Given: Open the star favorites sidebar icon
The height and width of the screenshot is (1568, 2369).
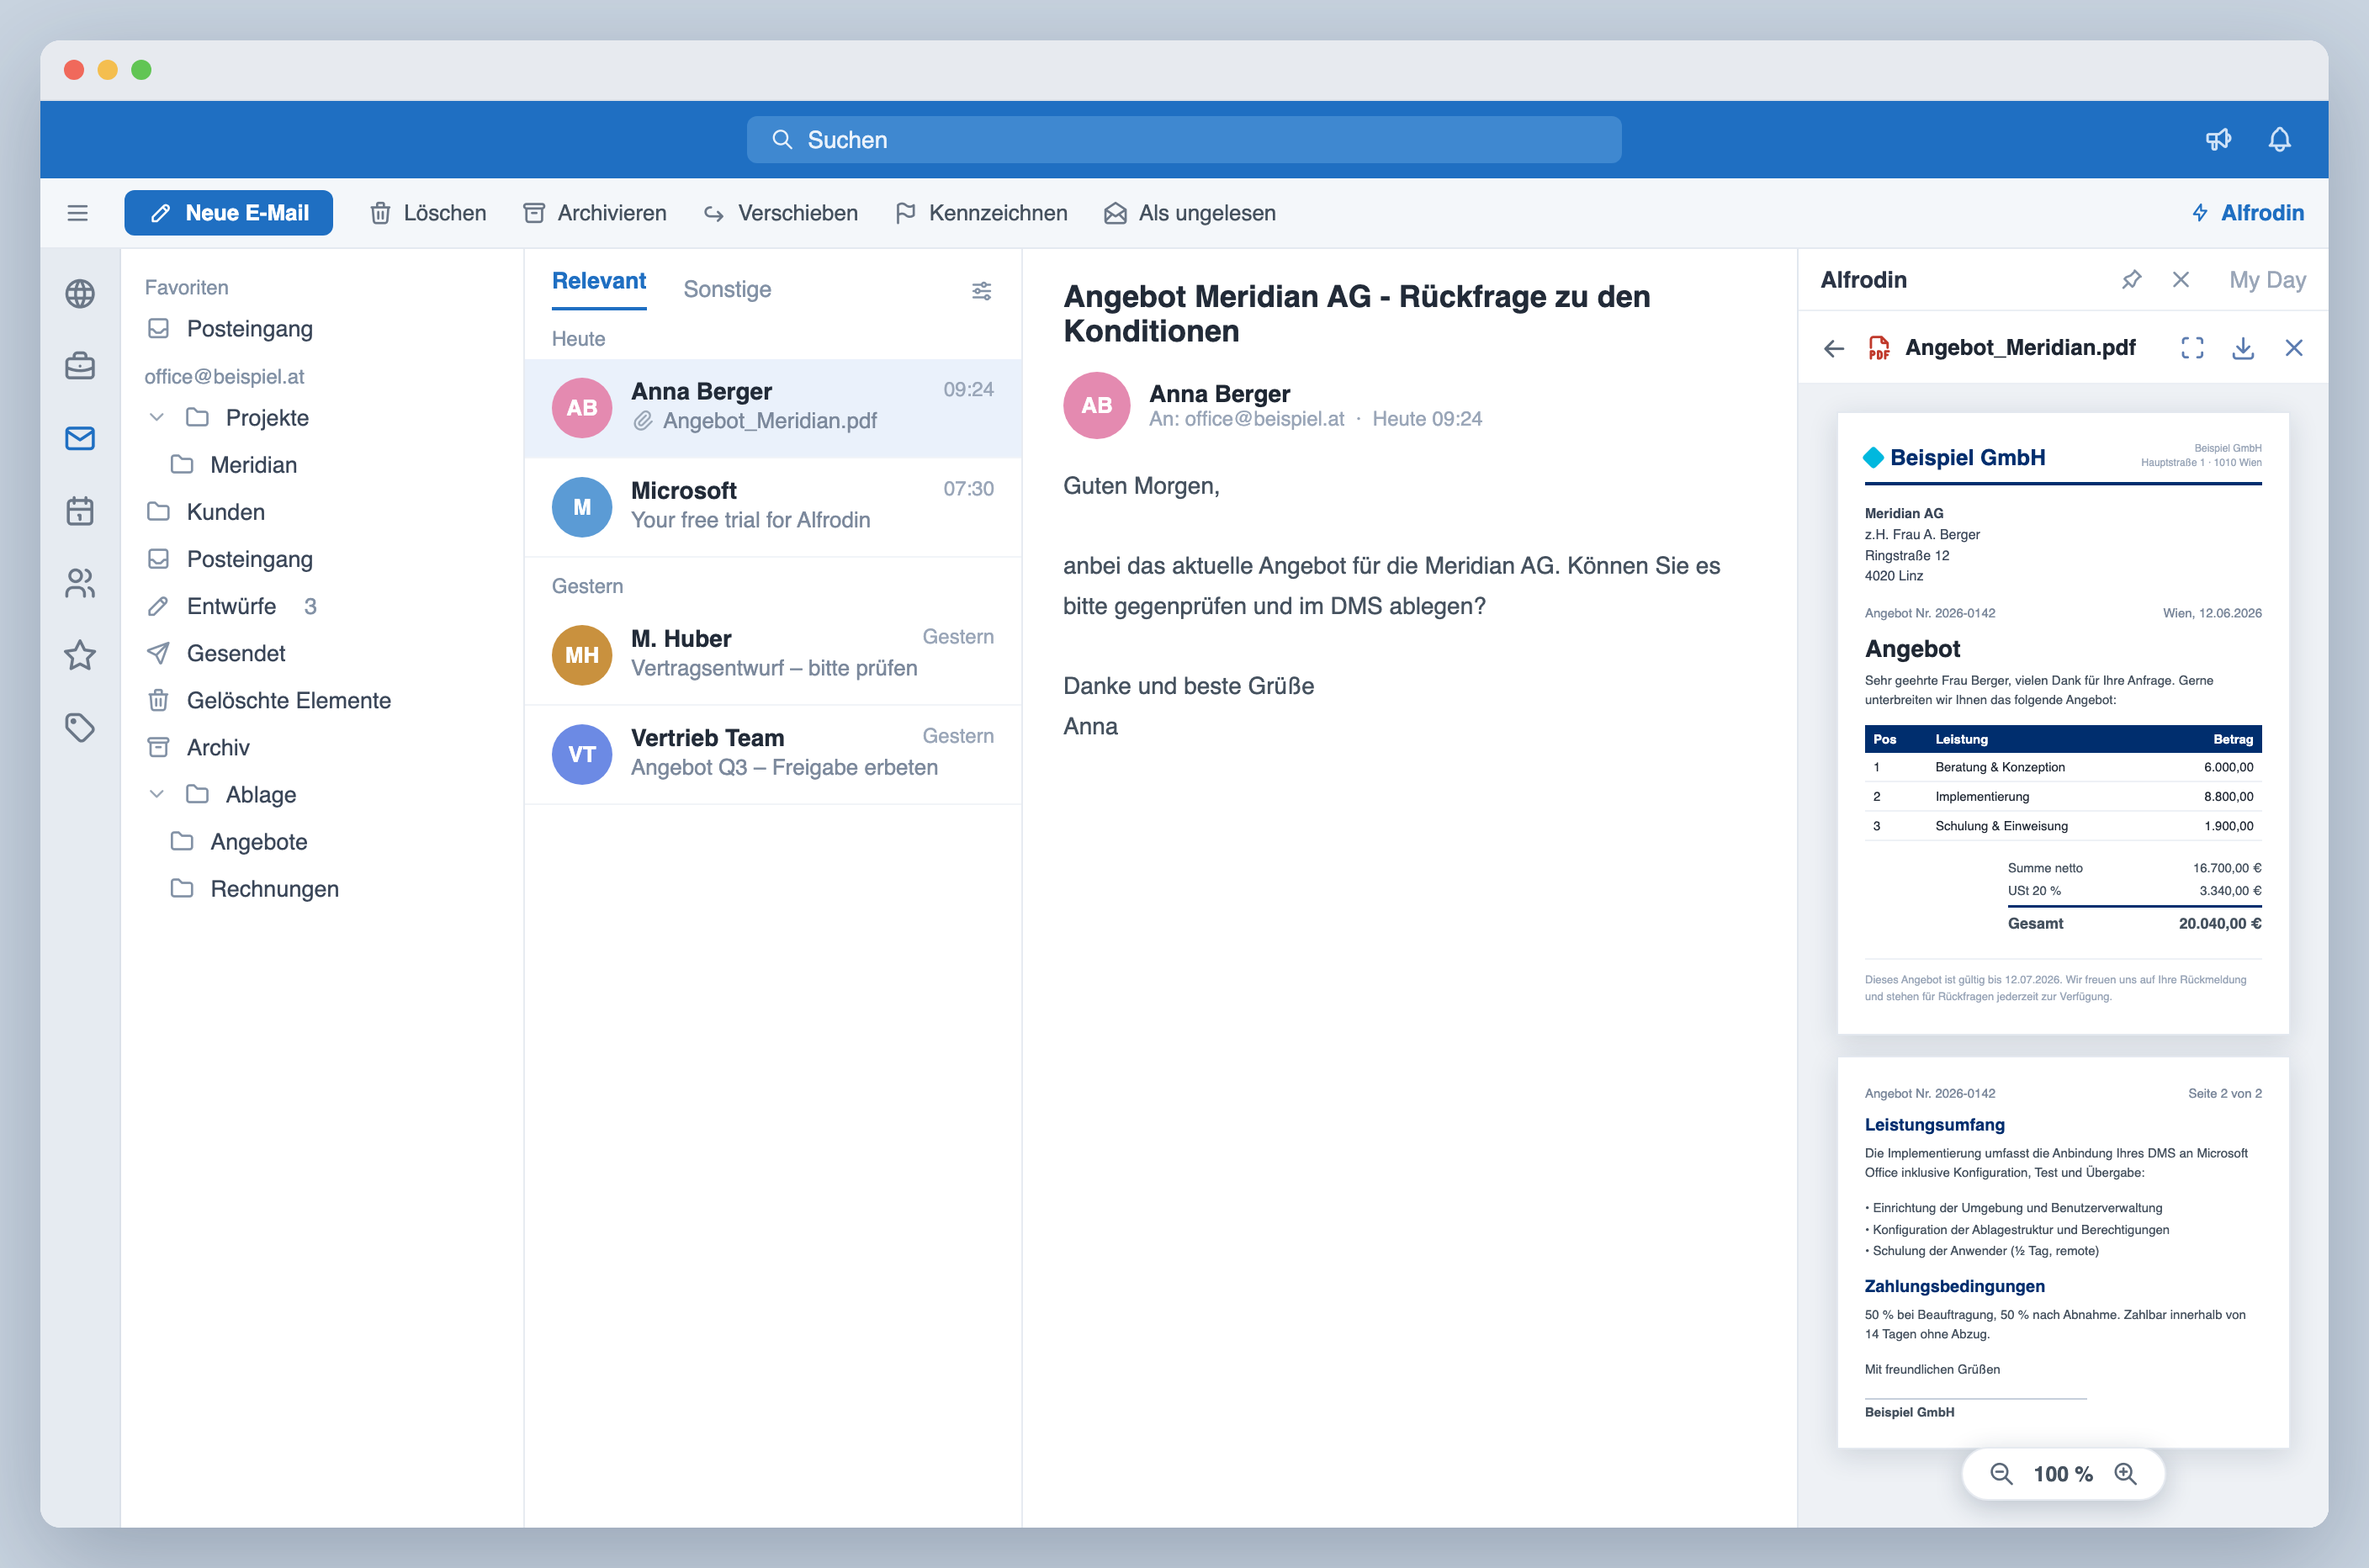Looking at the screenshot, I should tap(80, 655).
